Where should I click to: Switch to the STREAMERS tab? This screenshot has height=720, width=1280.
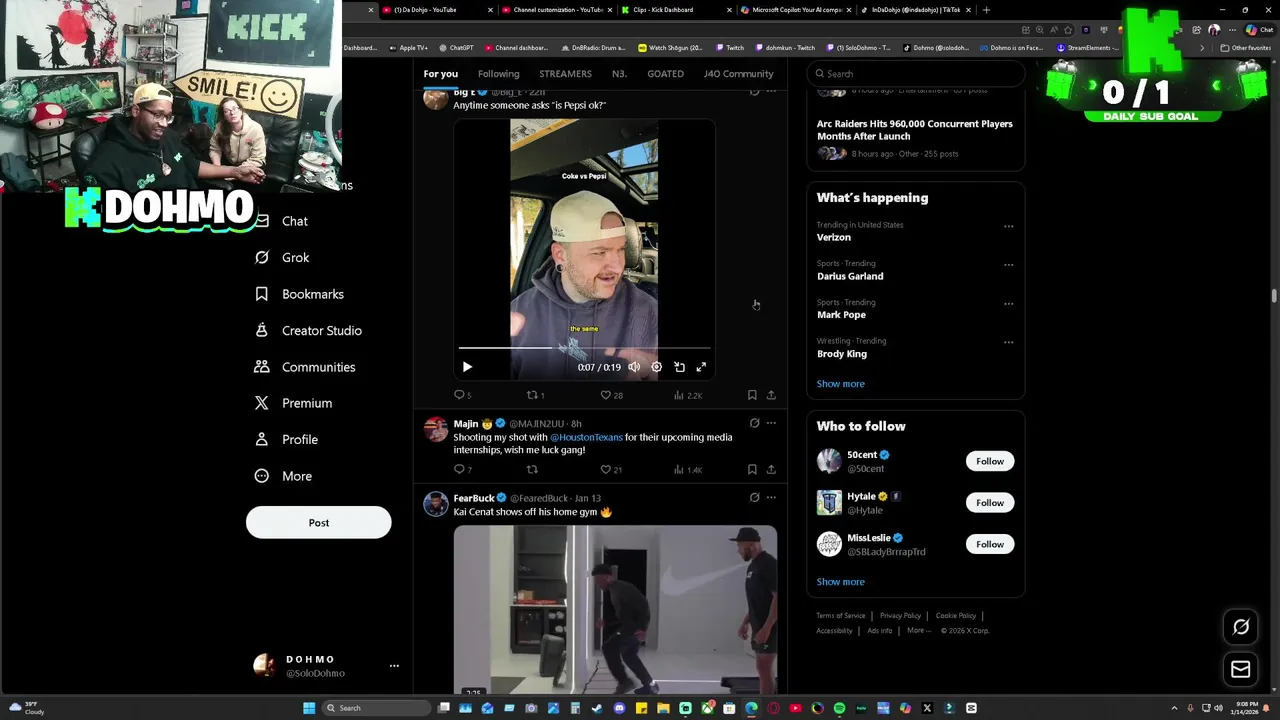pyautogui.click(x=565, y=73)
